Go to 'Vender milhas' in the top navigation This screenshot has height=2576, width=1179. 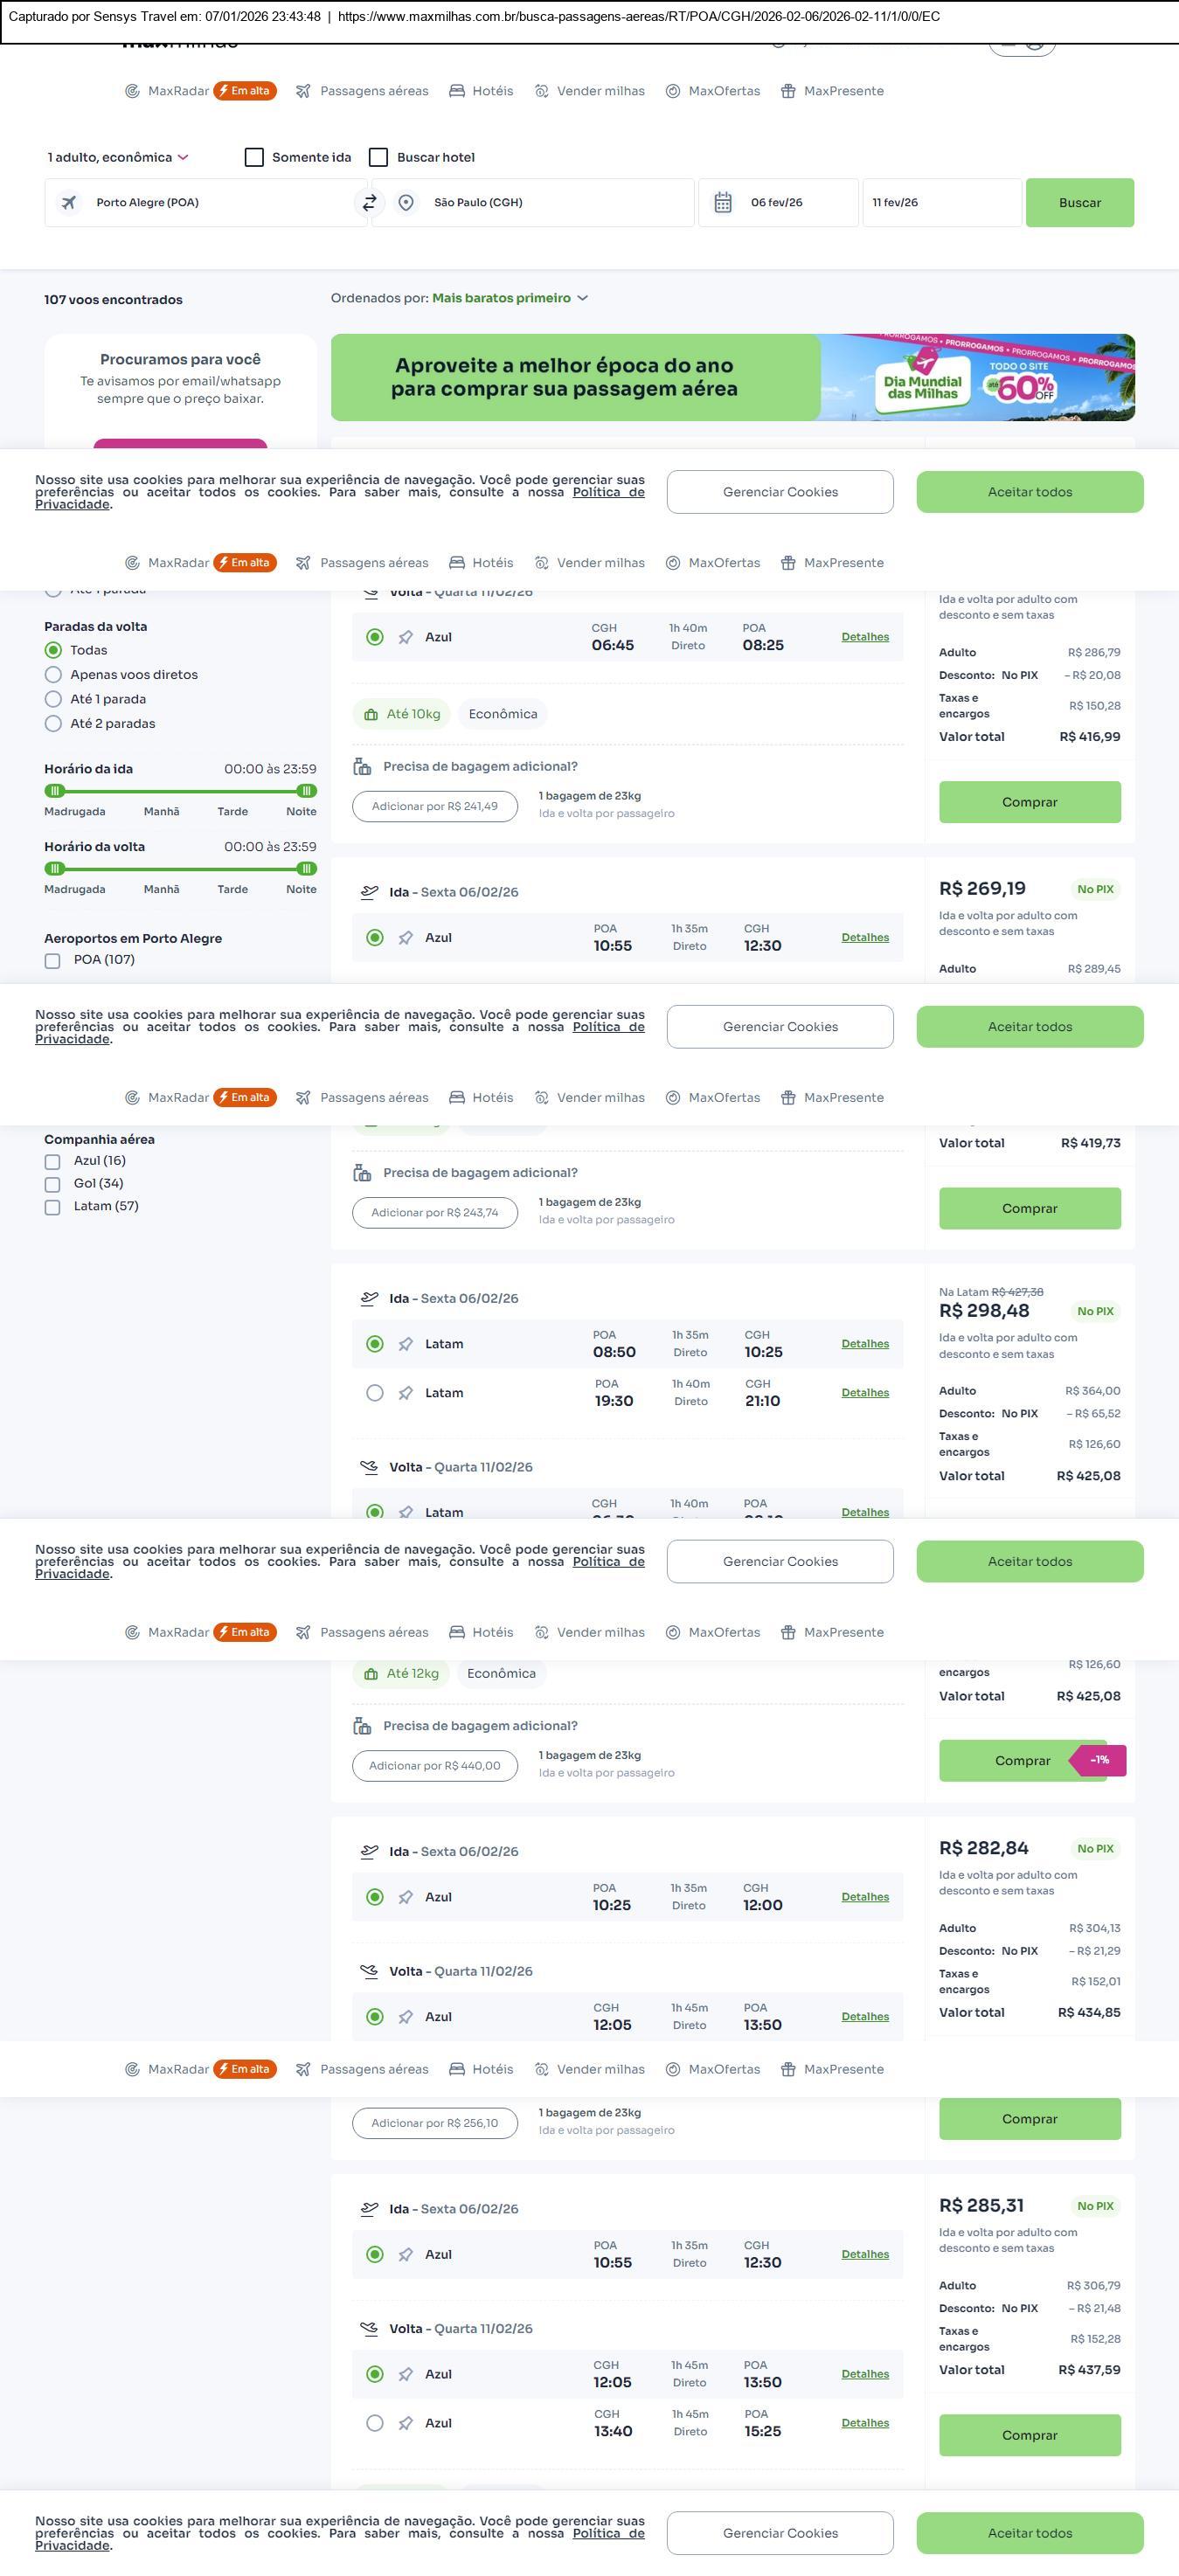pos(590,91)
